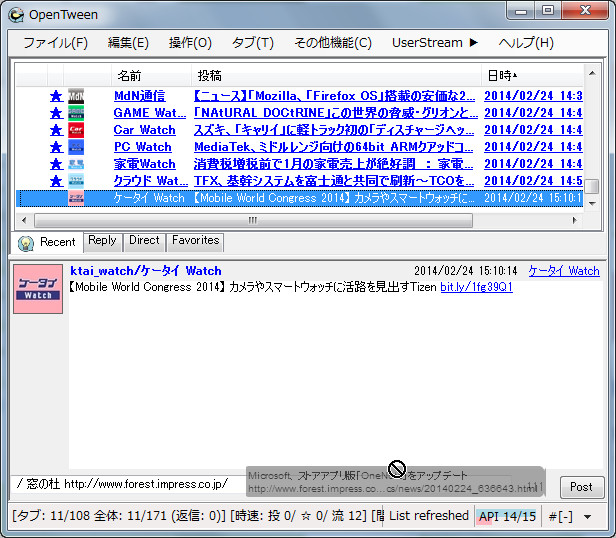The width and height of the screenshot is (616, 538).
Task: Open the #[-] hashtag dropdown arrow
Action: 588,517
